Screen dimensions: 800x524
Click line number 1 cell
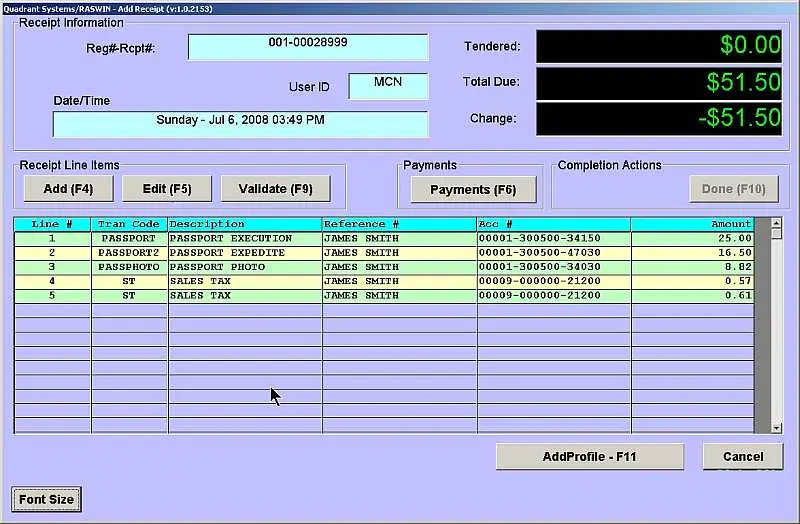52,239
